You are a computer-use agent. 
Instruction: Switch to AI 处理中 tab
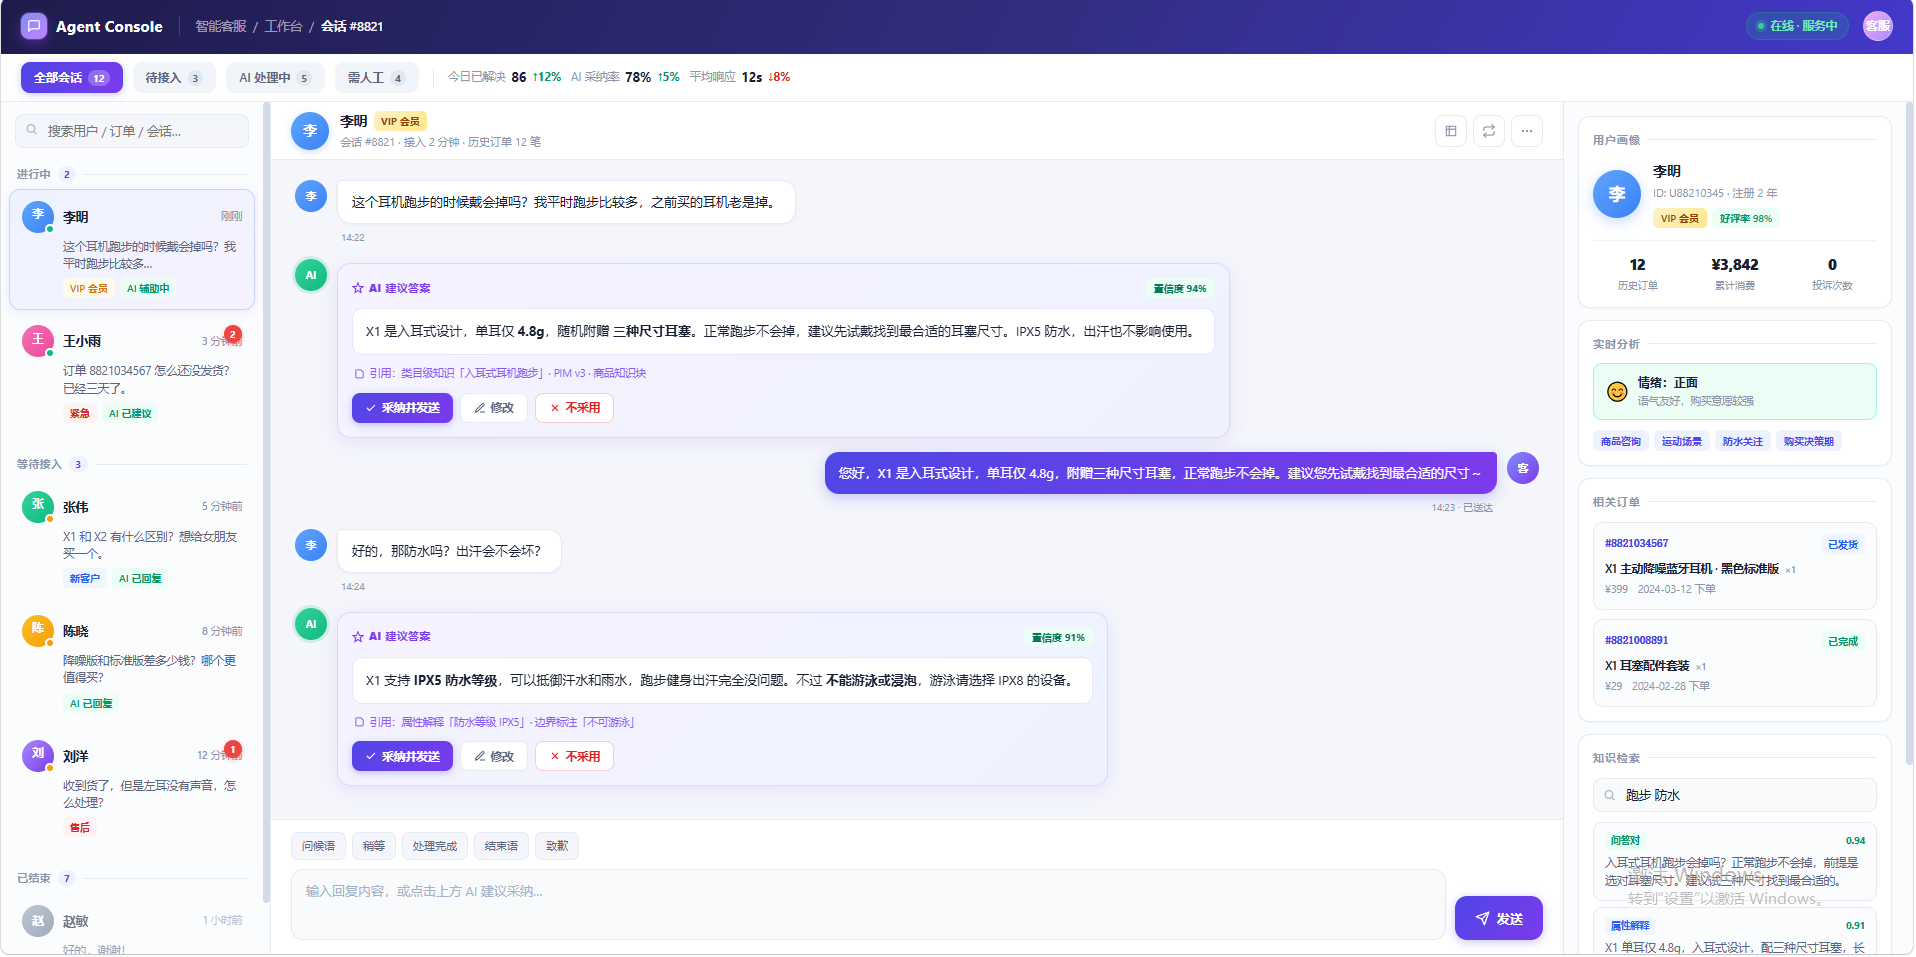275,78
